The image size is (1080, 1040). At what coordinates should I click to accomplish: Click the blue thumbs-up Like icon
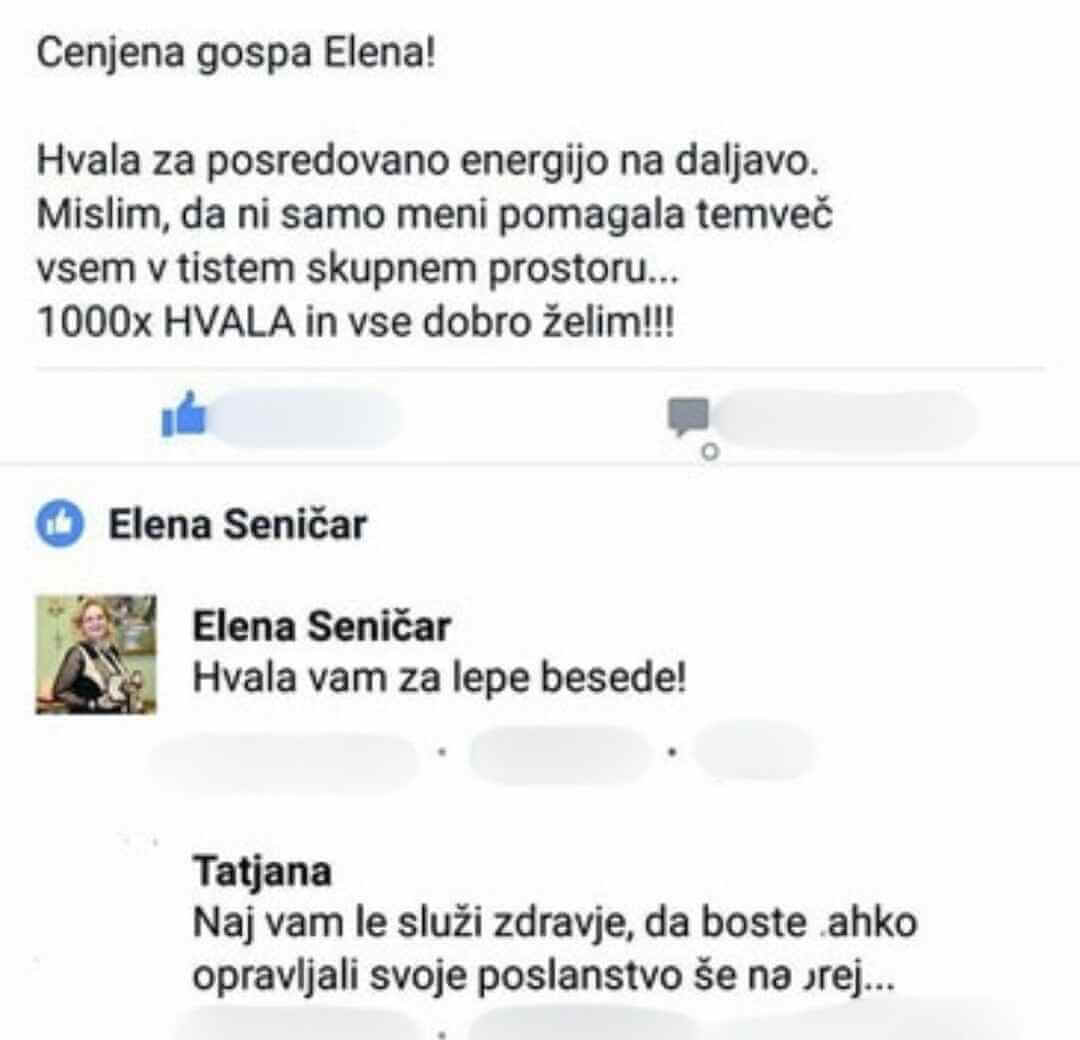coord(184,414)
